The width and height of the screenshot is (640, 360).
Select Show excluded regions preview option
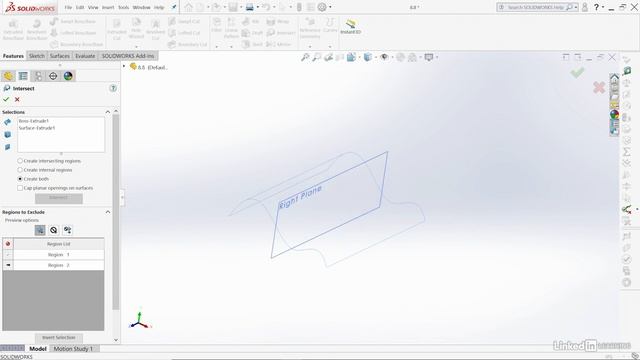[53, 230]
